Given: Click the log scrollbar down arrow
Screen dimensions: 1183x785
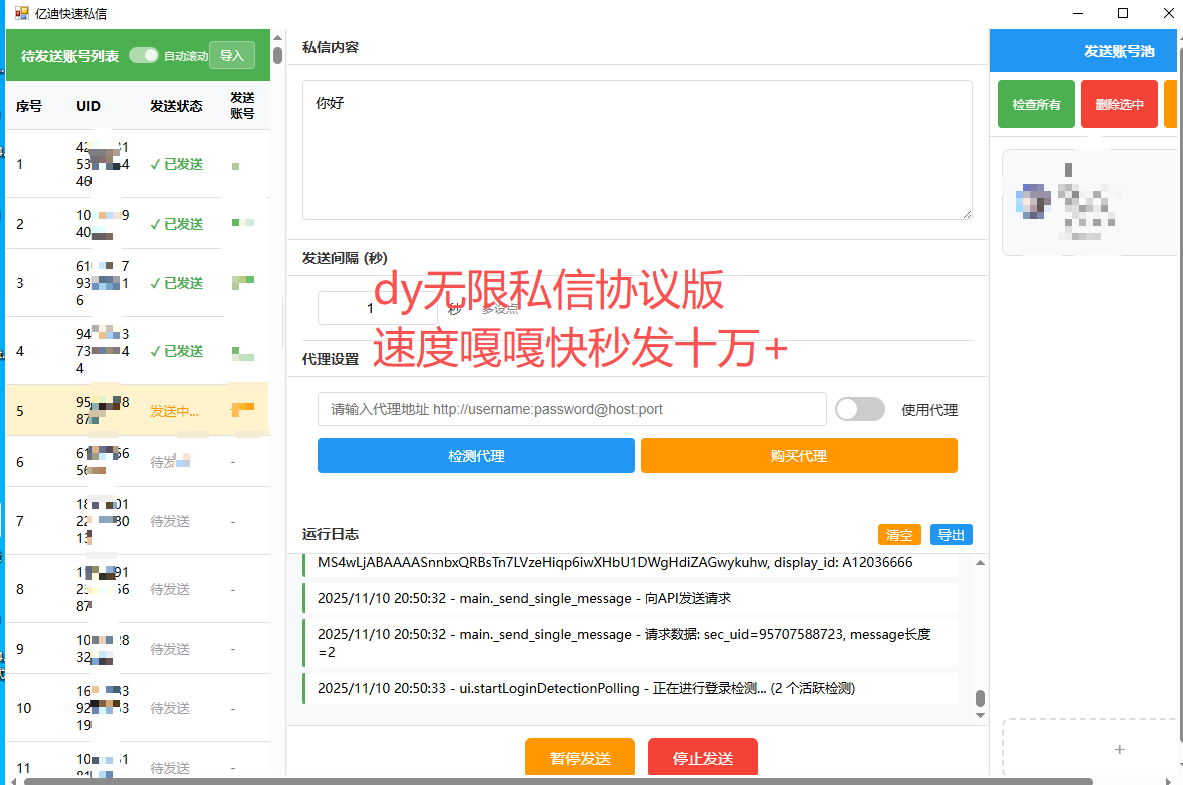Looking at the screenshot, I should click(x=980, y=716).
